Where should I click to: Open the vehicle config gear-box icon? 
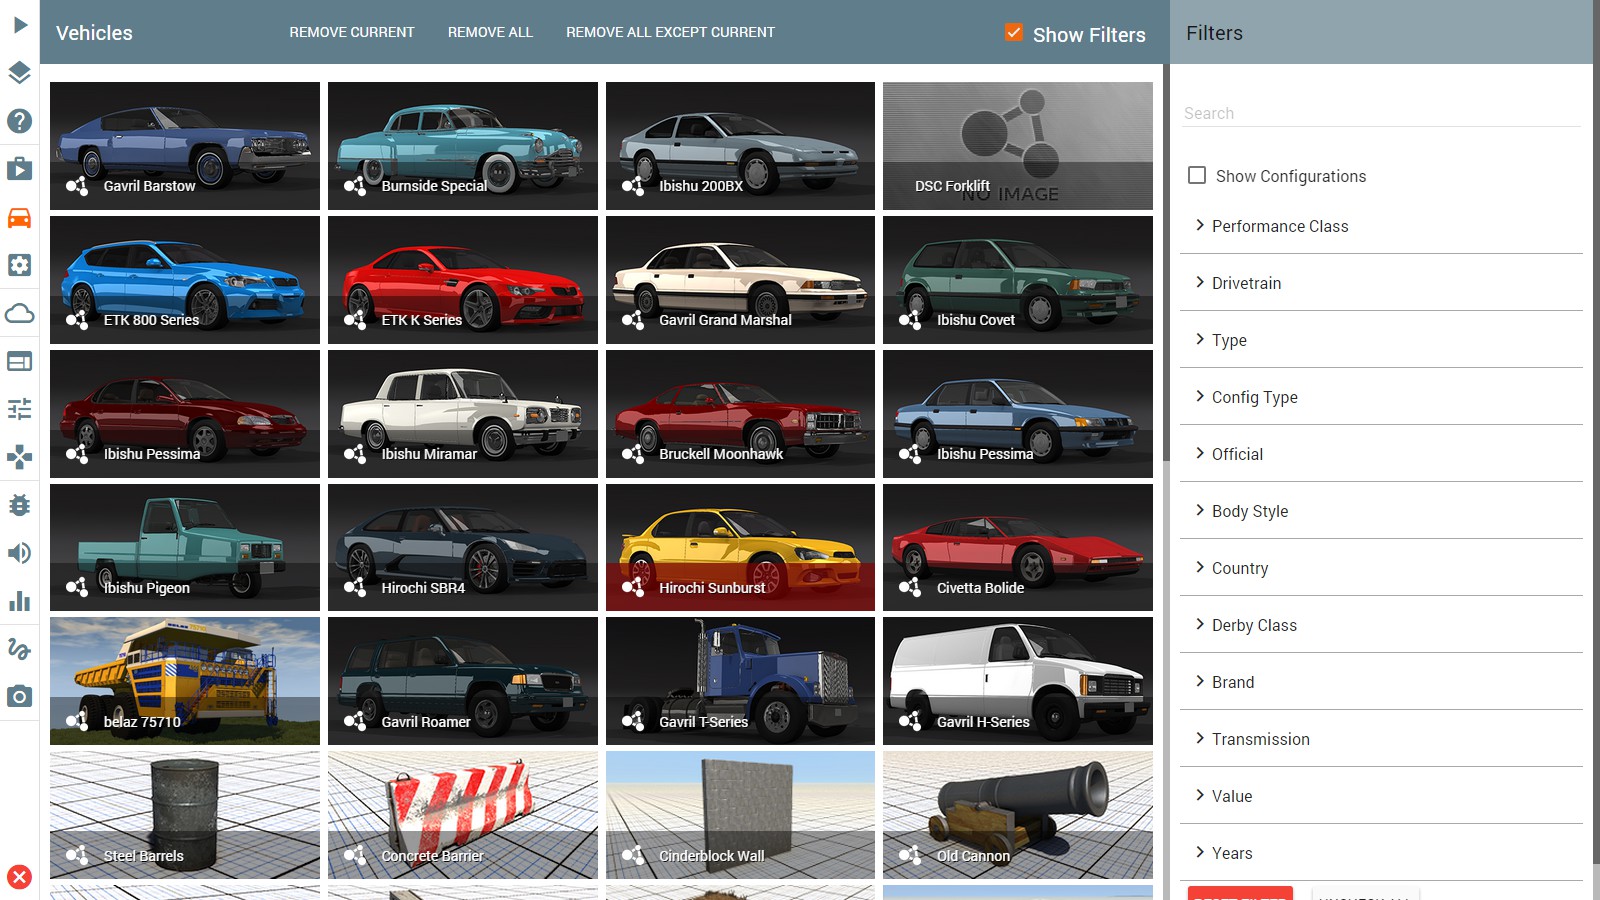click(x=19, y=265)
